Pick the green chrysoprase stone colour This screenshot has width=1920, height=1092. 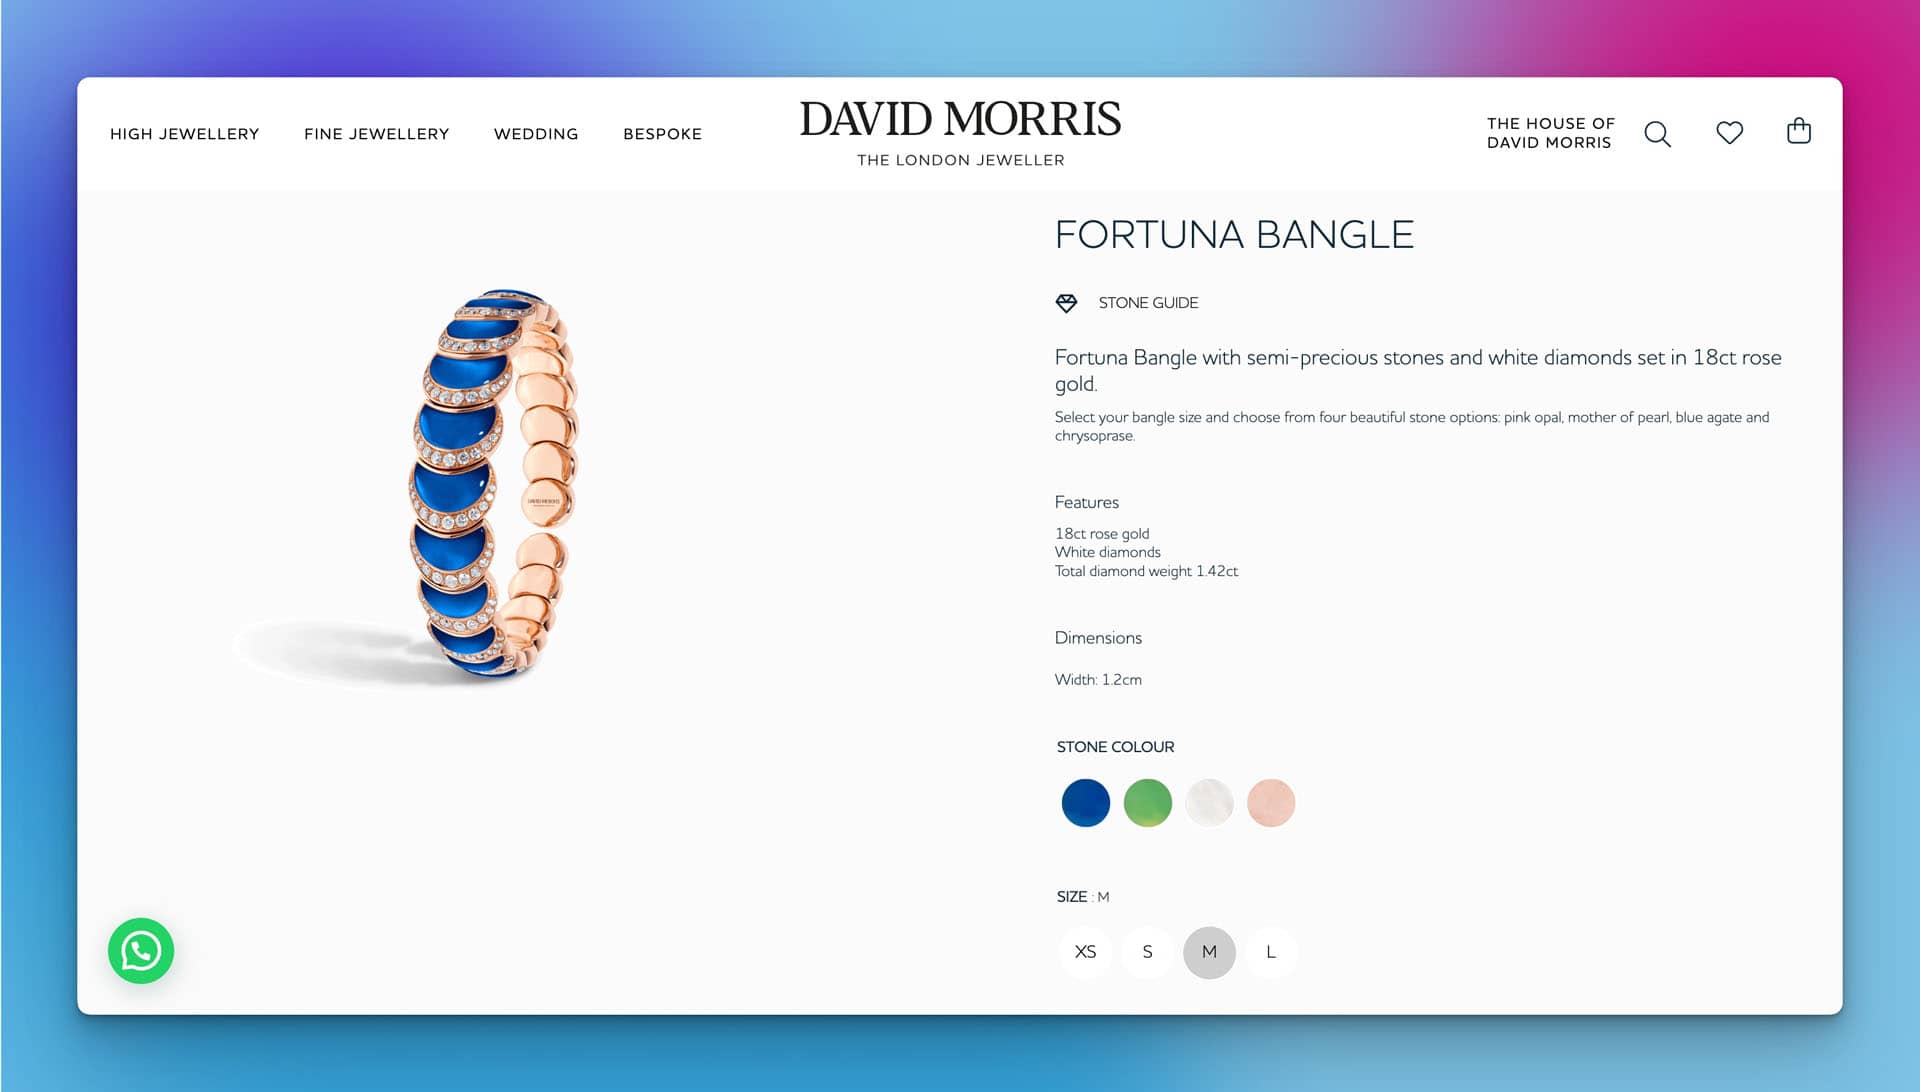[x=1147, y=803]
